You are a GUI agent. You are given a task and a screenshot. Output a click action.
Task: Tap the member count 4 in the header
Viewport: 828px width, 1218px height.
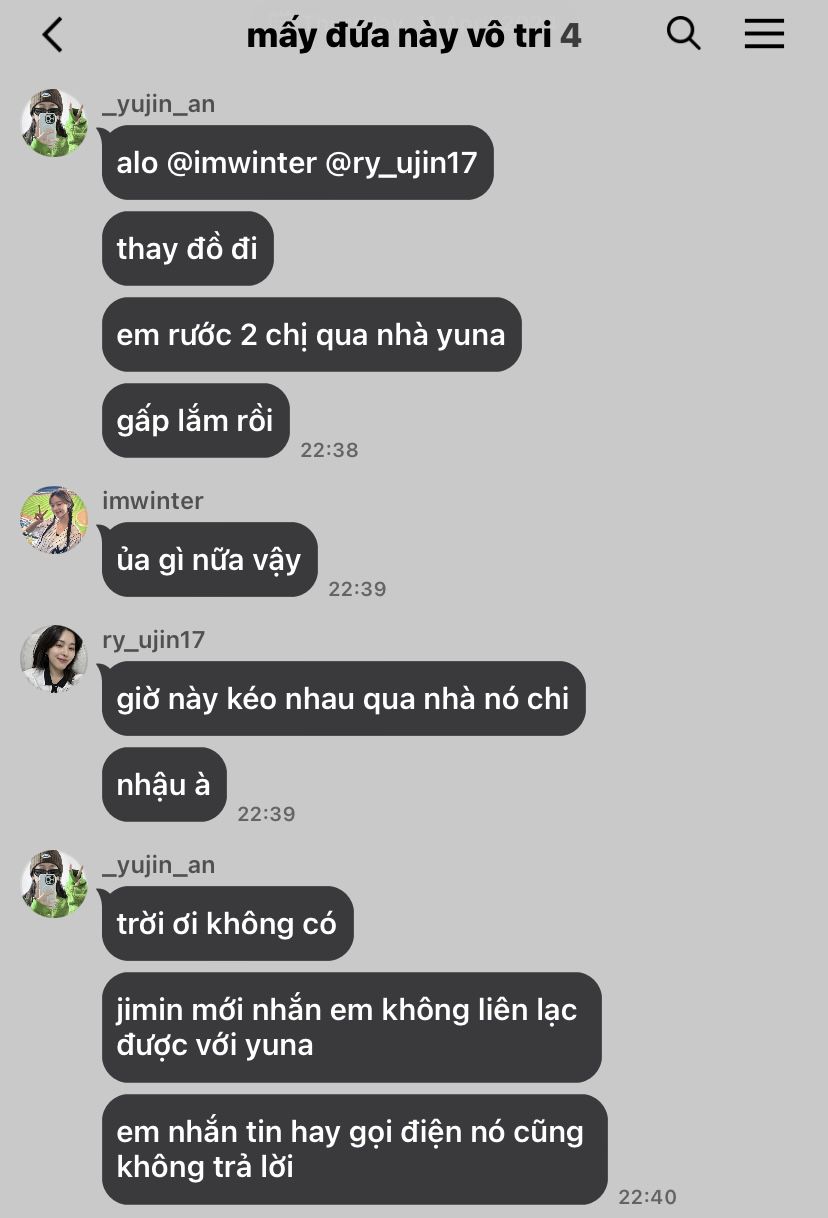(570, 36)
